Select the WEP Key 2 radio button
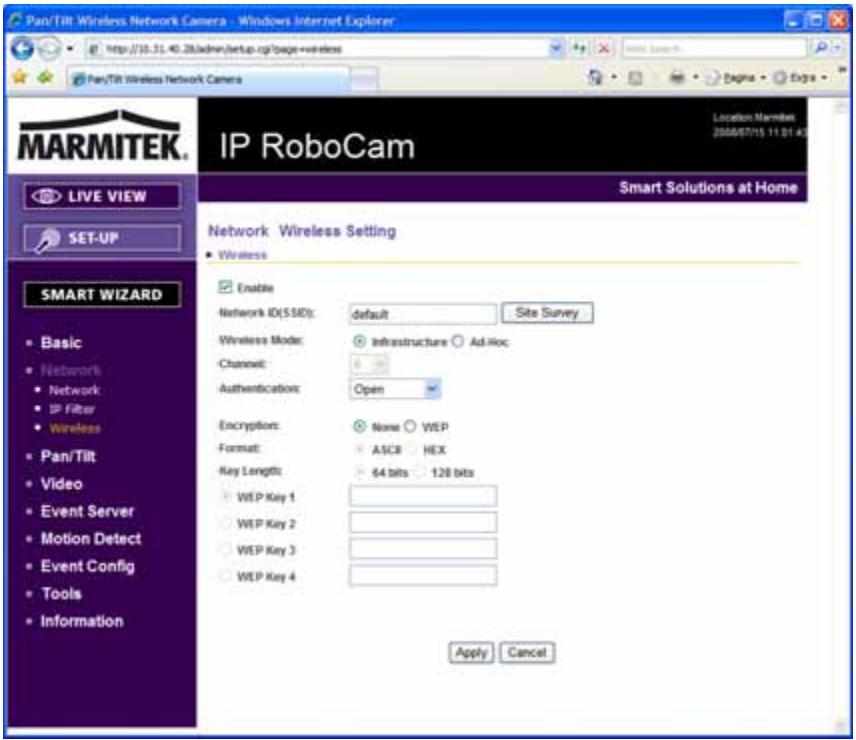This screenshot has height=740, width=856. 225,523
